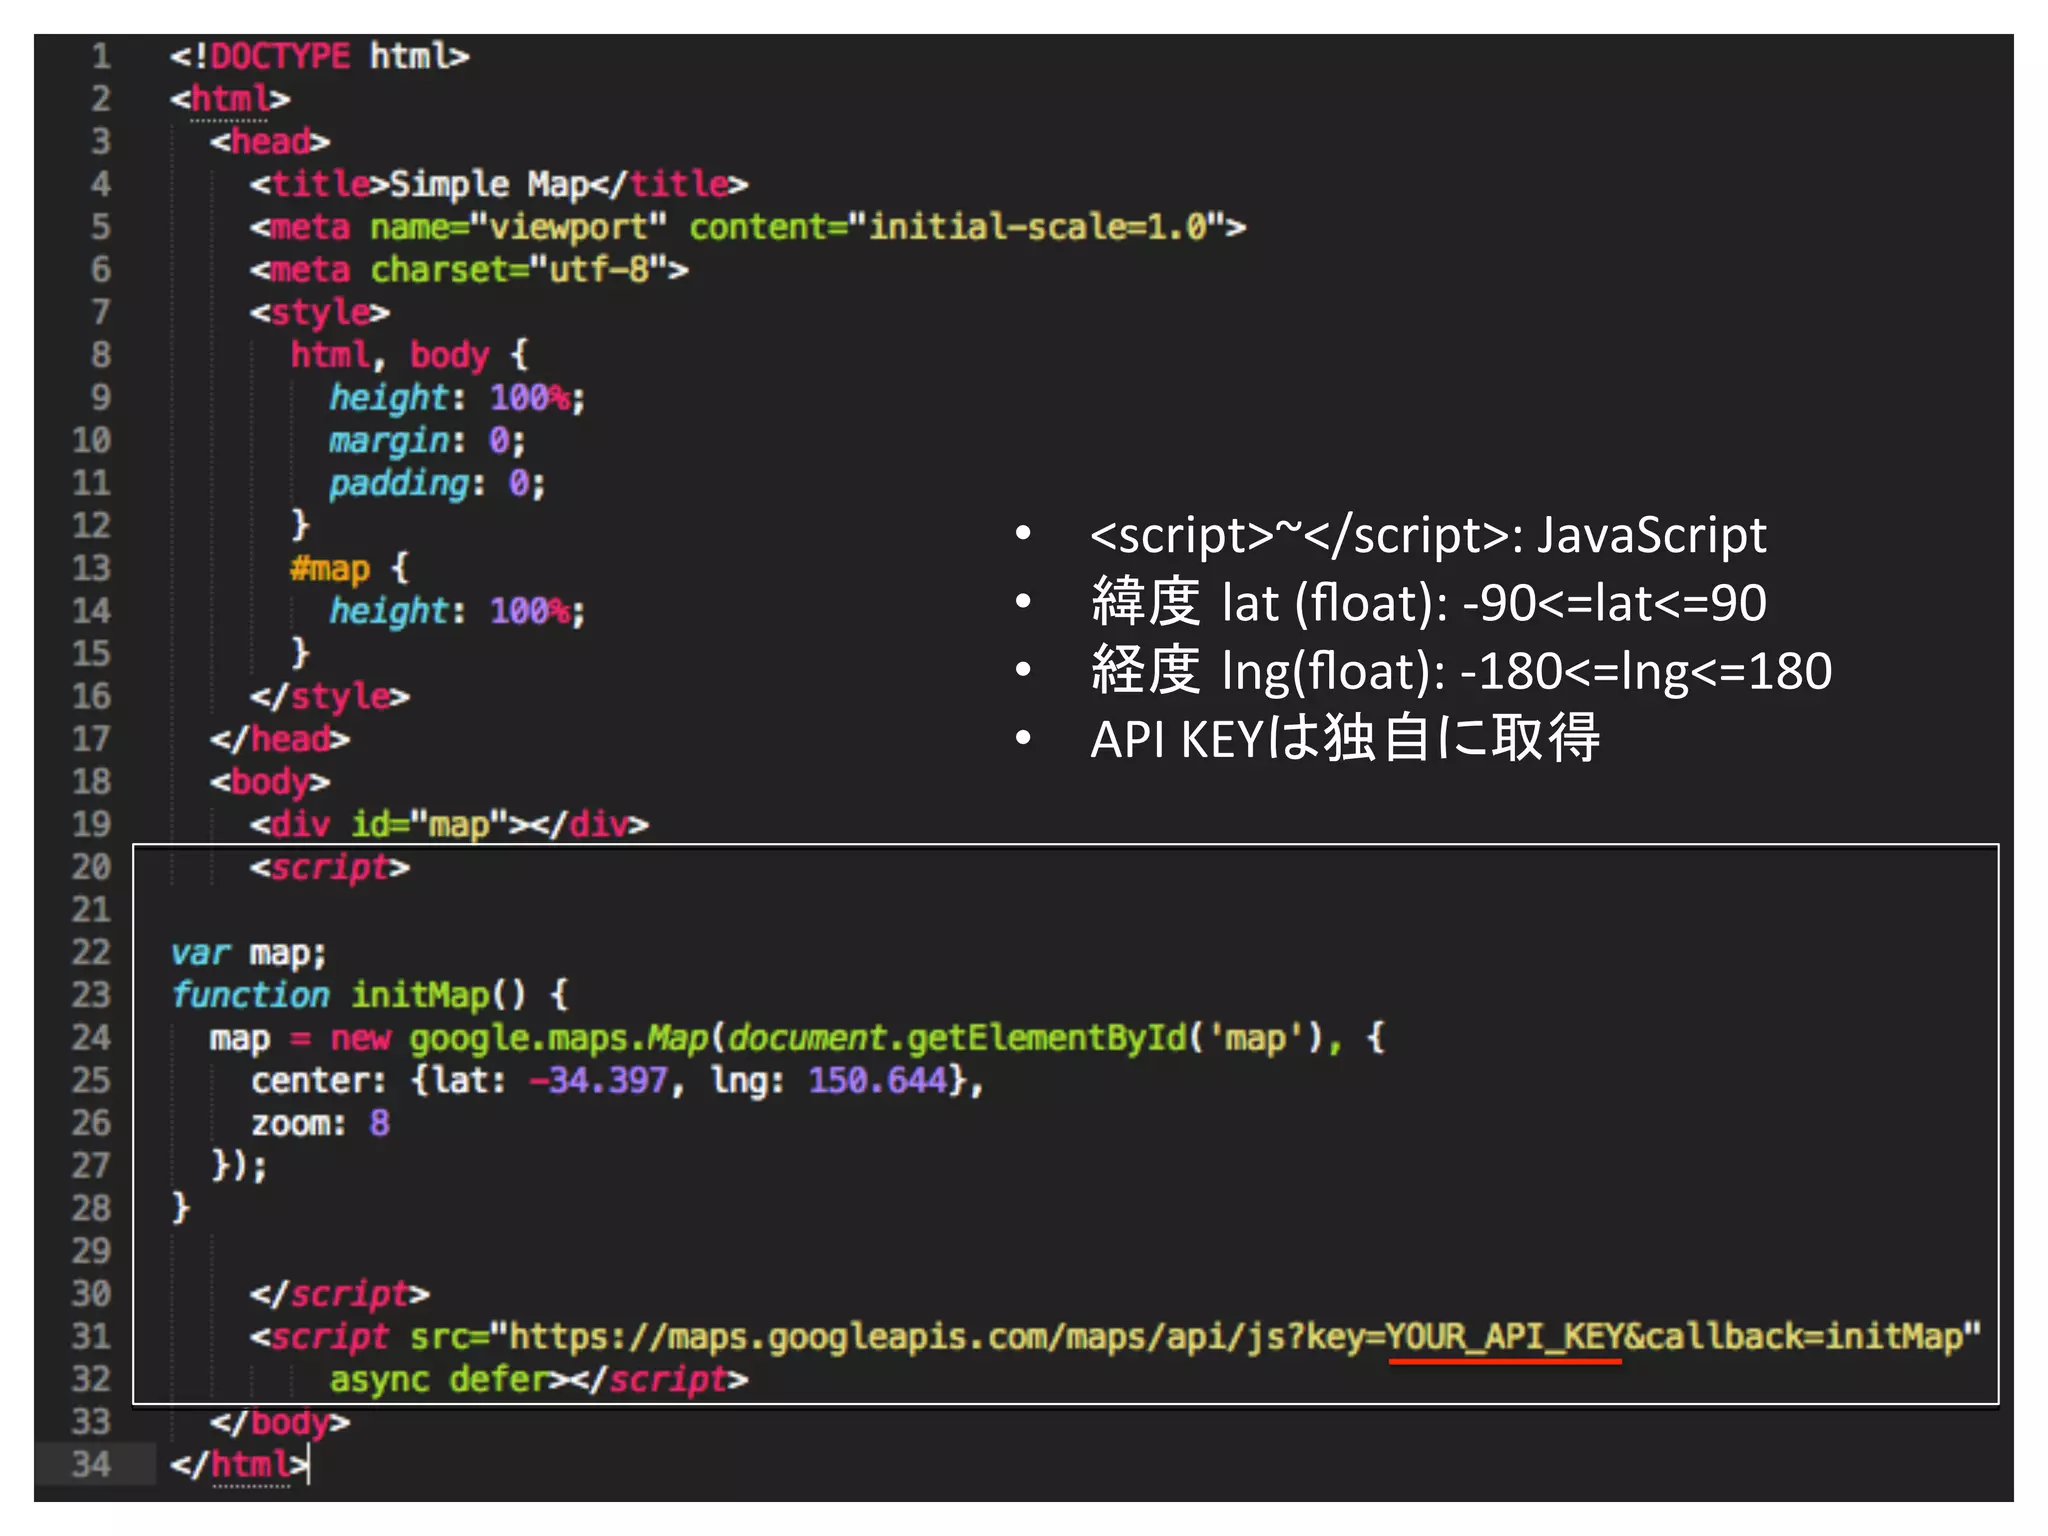The image size is (2048, 1536).
Task: Click the 'margin: 0;' CSS rule
Action: pyautogui.click(x=428, y=441)
